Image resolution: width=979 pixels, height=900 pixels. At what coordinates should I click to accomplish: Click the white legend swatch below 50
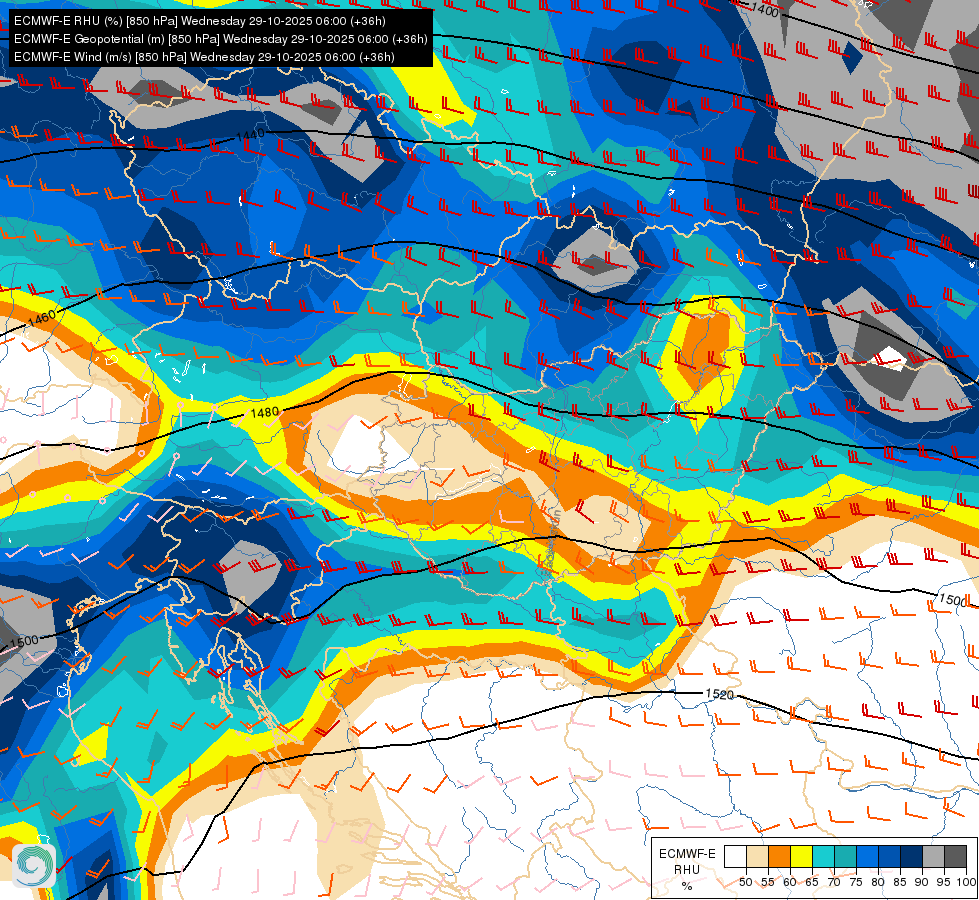735,856
